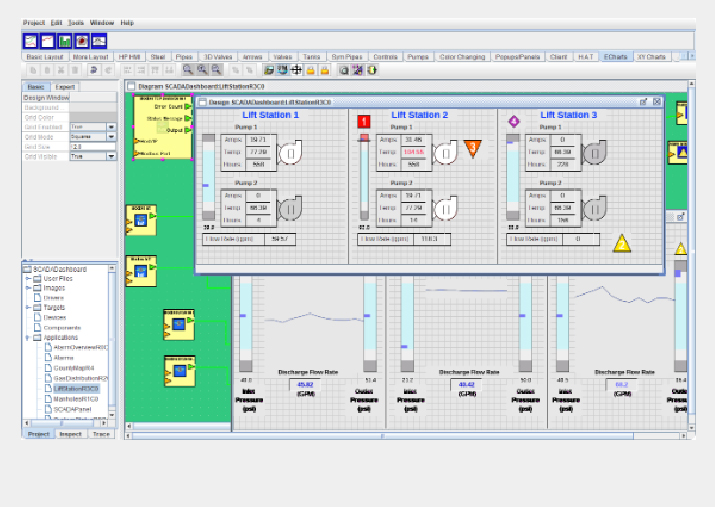Open the Grid Finished dropdown

pyautogui.click(x=111, y=127)
